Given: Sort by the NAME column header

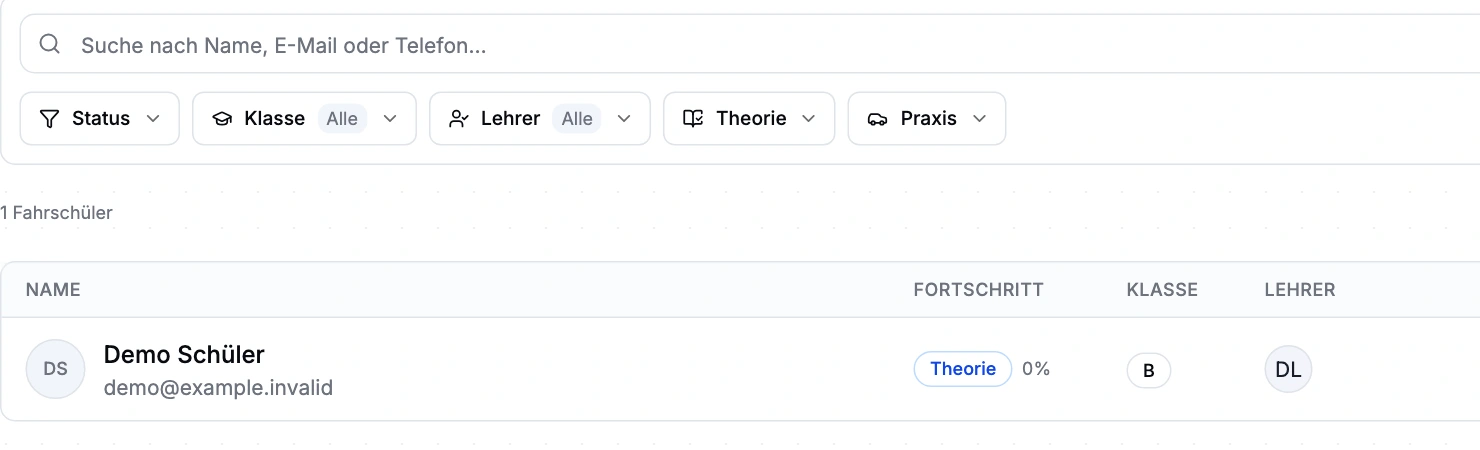Looking at the screenshot, I should [53, 290].
